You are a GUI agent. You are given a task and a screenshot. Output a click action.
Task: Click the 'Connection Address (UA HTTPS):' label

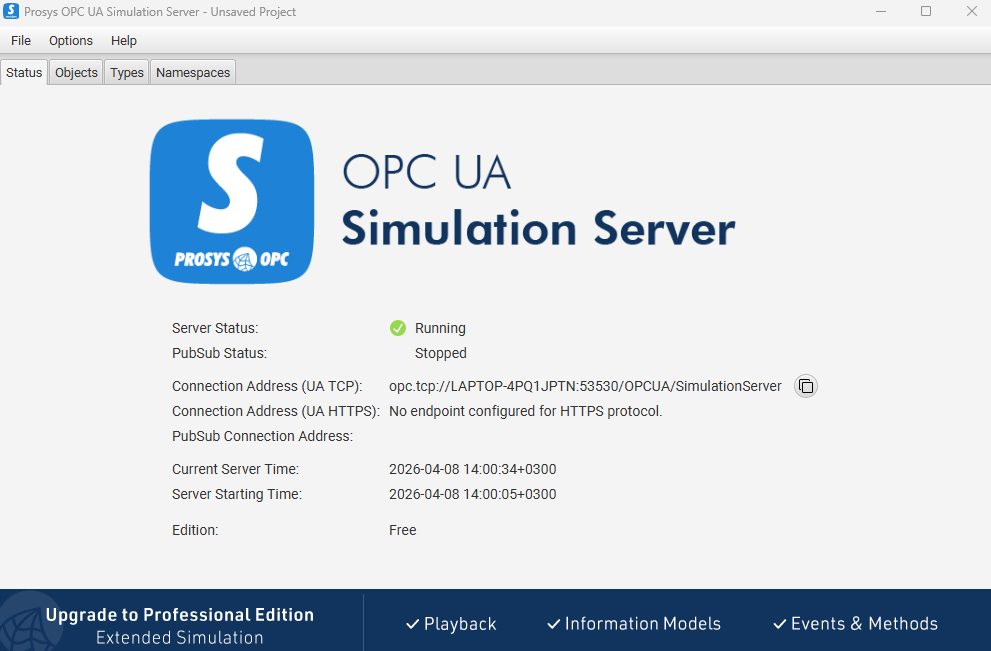pos(276,411)
